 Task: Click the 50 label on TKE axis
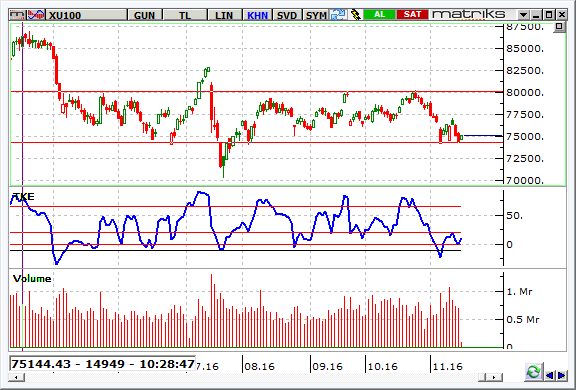tap(515, 216)
